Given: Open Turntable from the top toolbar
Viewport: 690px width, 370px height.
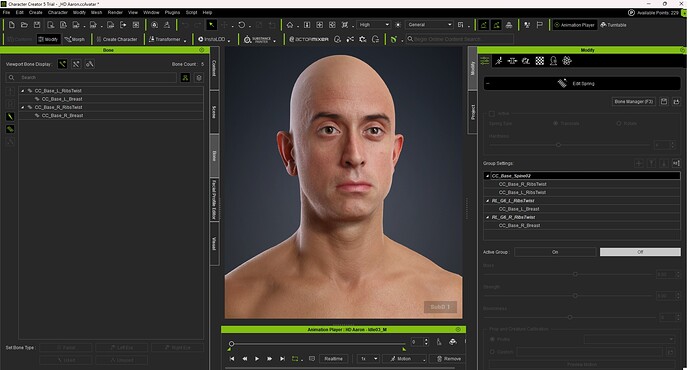Looking at the screenshot, I should point(613,25).
